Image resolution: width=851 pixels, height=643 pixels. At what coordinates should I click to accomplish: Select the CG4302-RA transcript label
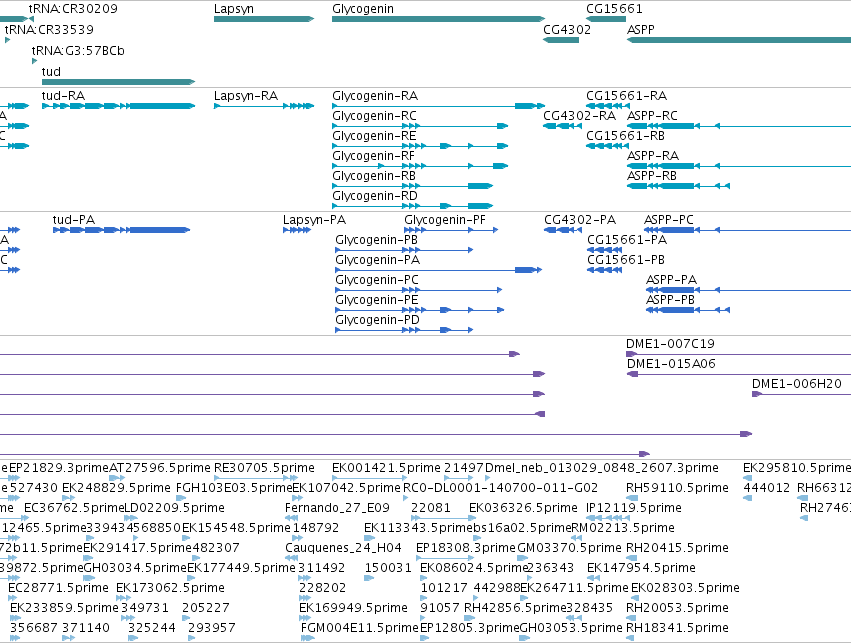[579, 116]
